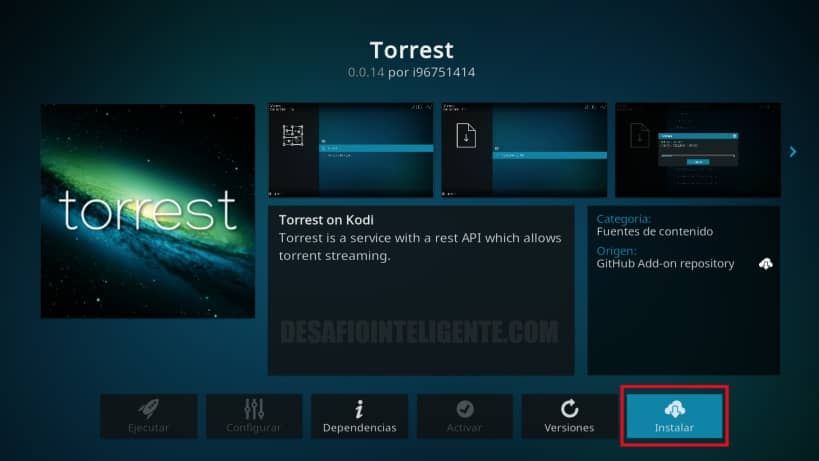Click the 'Torrest' title heading
The width and height of the screenshot is (819, 461).
[412, 50]
